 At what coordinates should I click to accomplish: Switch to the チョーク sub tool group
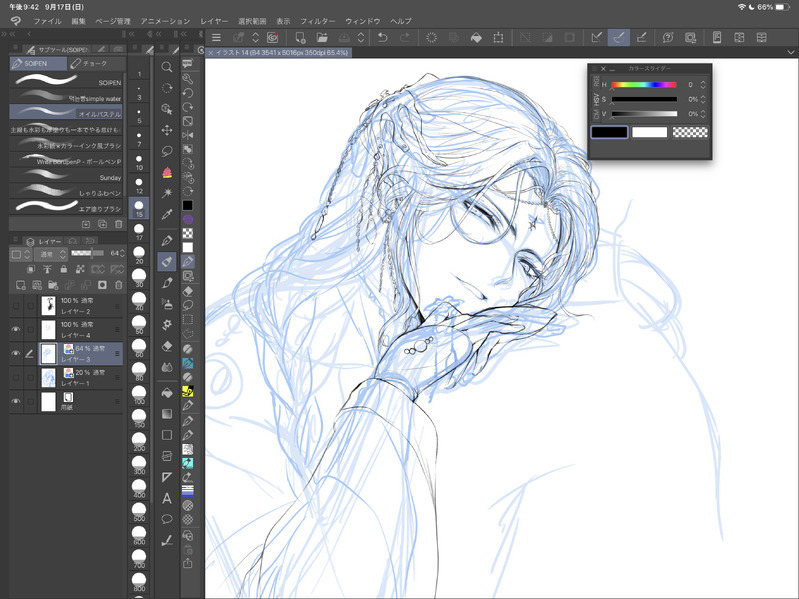point(96,63)
